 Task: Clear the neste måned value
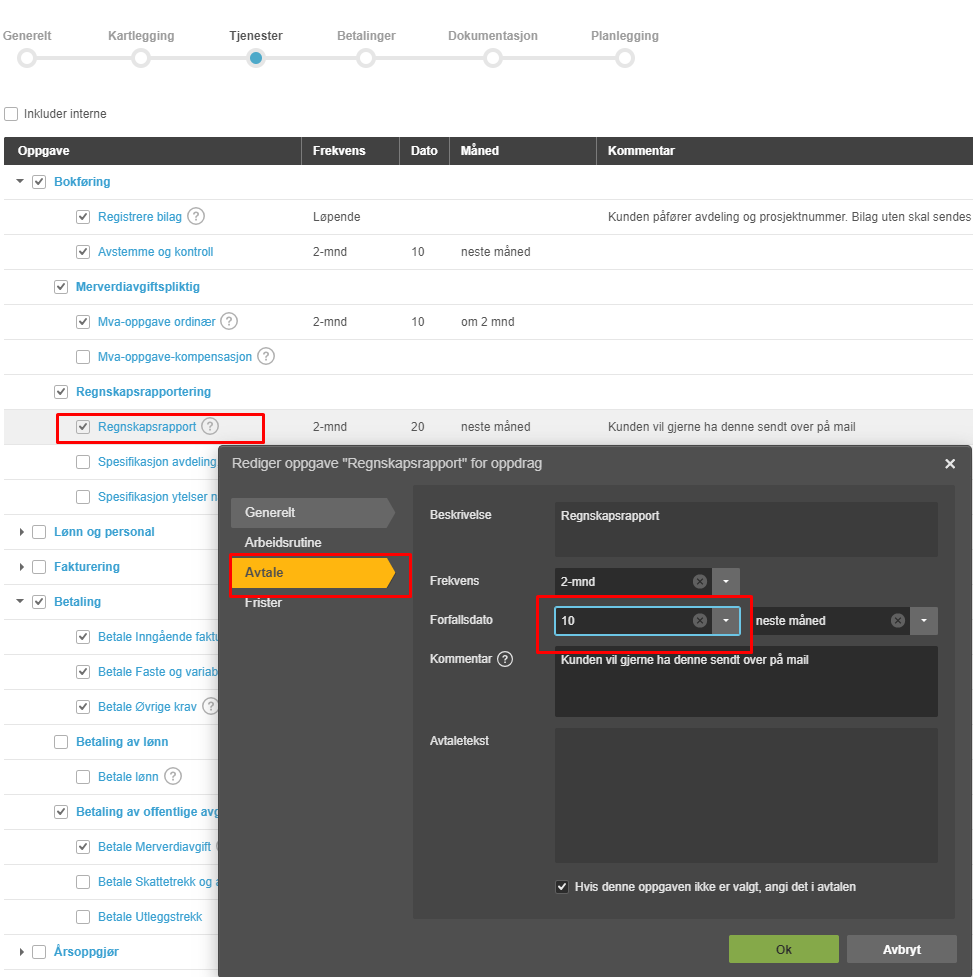[897, 621]
